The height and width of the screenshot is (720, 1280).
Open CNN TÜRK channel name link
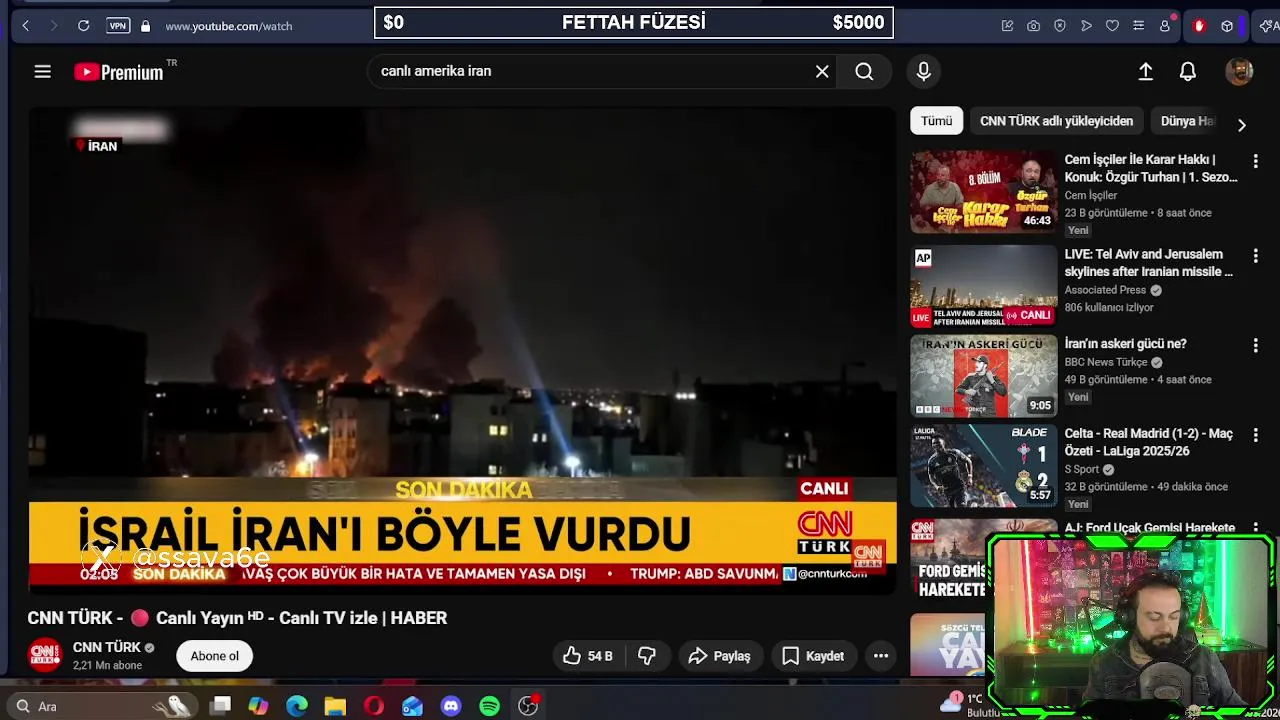tap(107, 647)
